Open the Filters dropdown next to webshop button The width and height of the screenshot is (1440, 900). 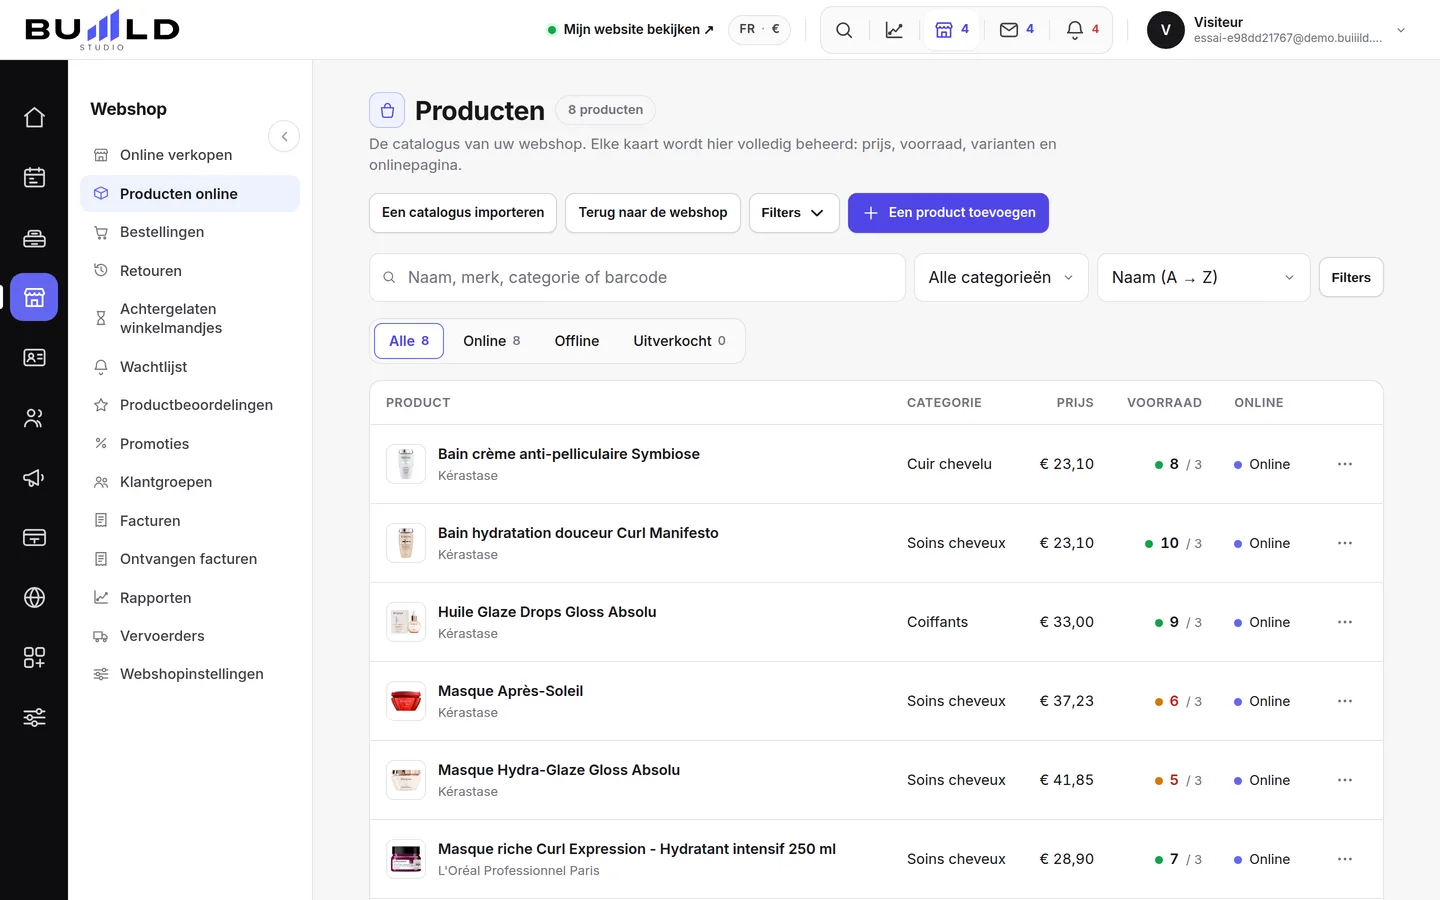794,213
